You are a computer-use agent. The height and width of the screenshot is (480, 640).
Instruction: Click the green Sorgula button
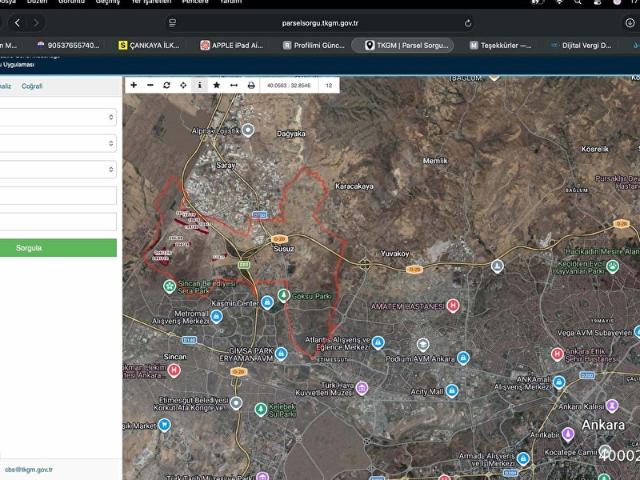tap(58, 248)
